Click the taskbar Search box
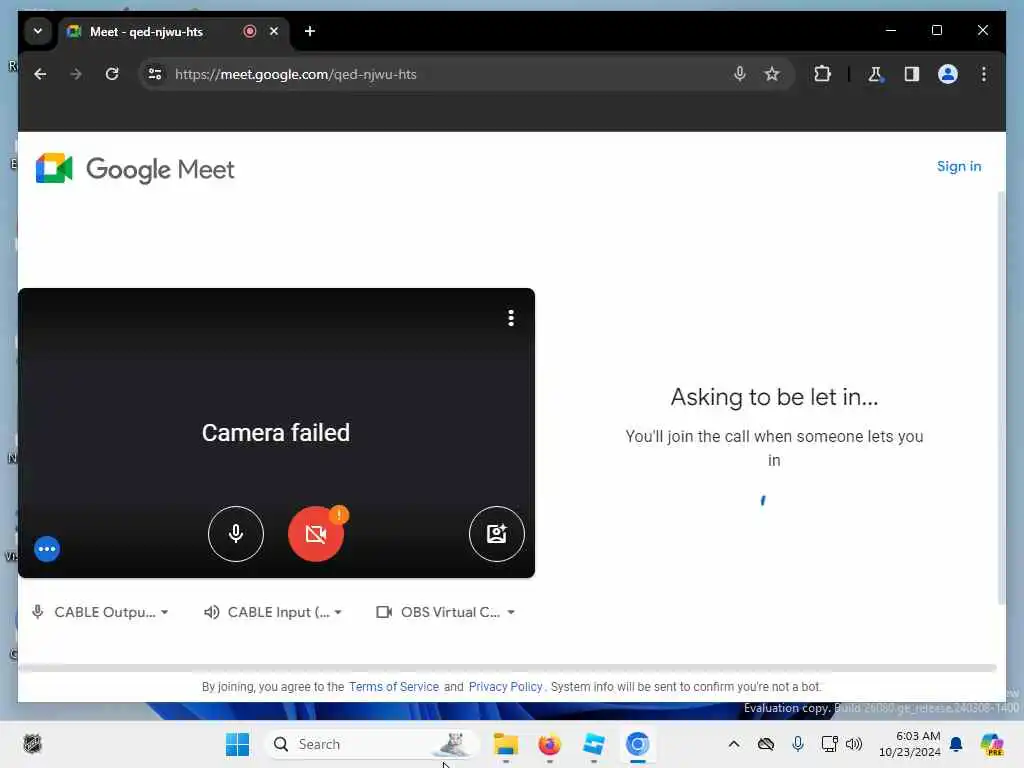 point(371,744)
